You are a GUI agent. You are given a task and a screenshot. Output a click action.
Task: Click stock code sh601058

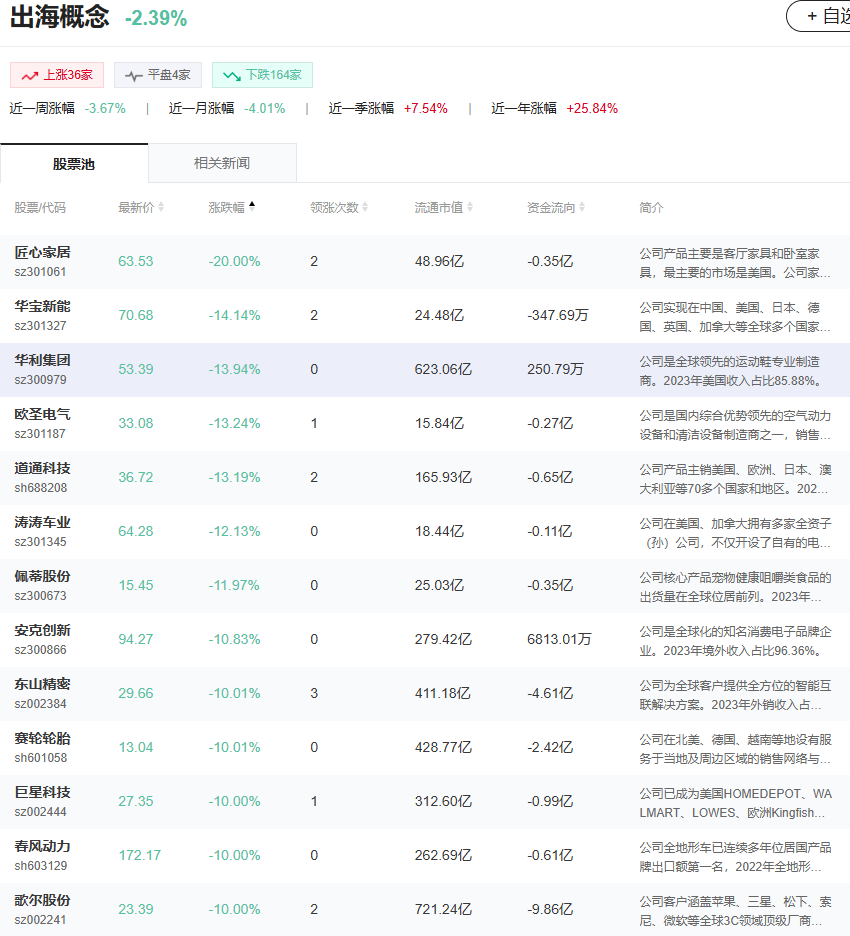(x=41, y=758)
